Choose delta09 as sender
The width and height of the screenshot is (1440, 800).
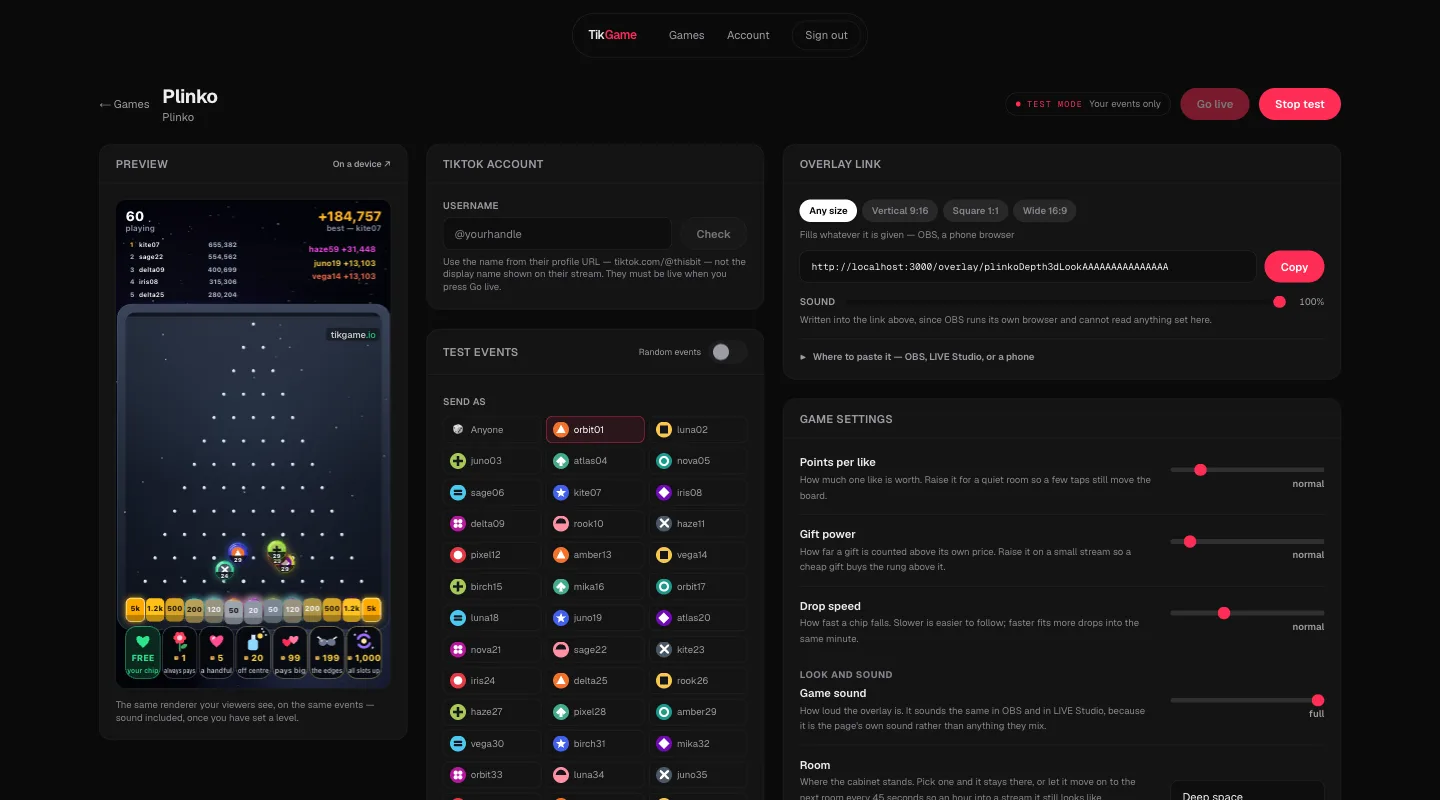(x=494, y=523)
